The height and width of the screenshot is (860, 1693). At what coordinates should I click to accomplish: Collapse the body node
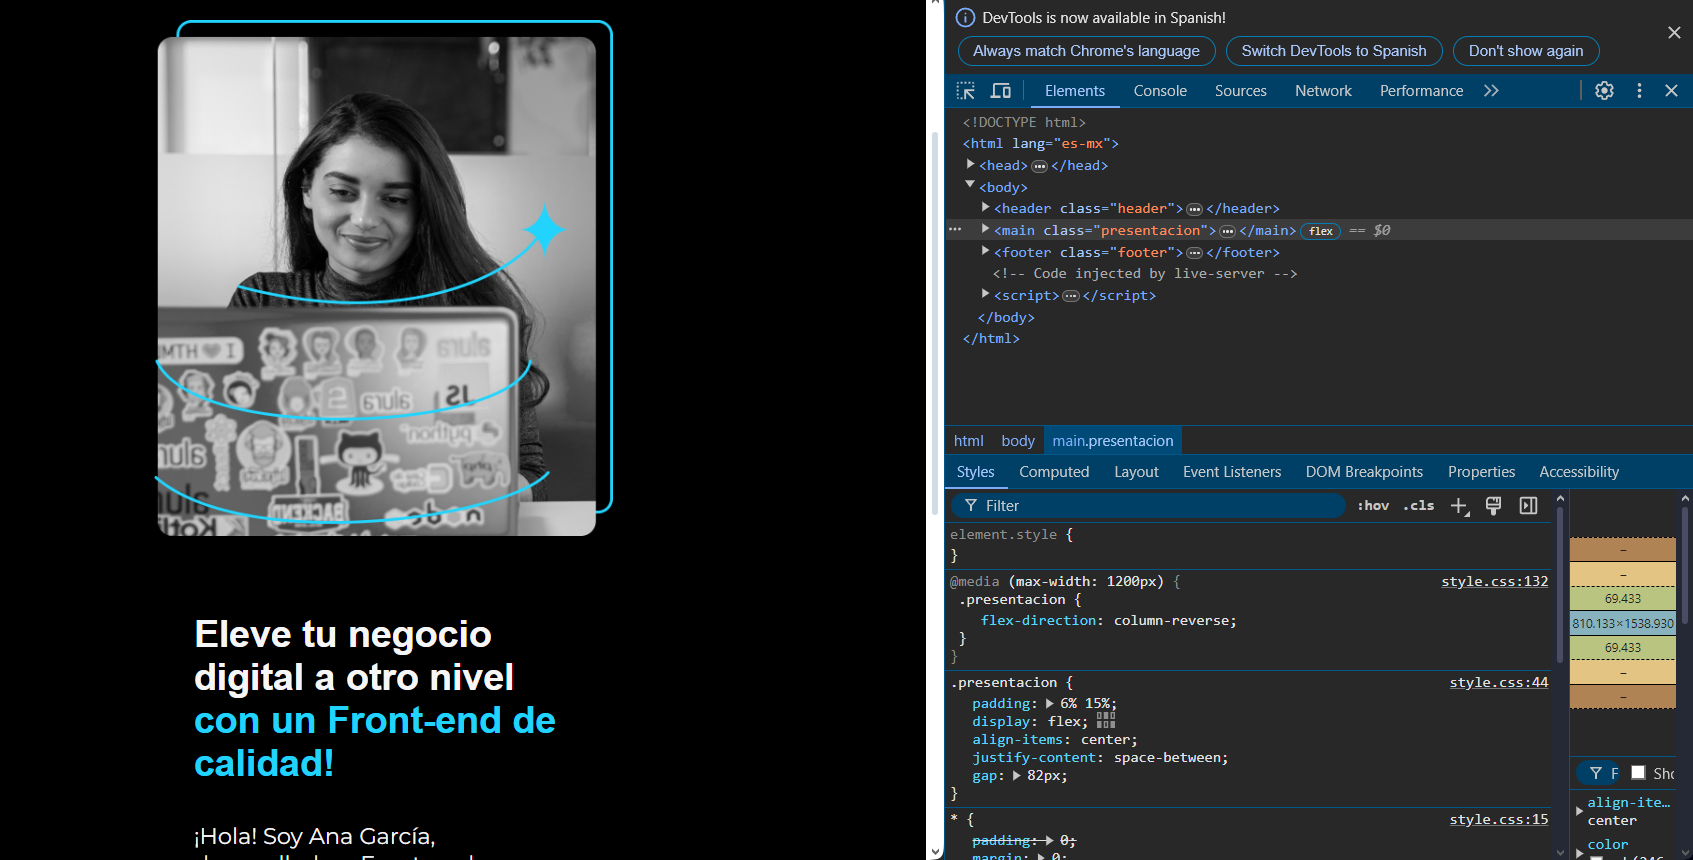click(970, 185)
